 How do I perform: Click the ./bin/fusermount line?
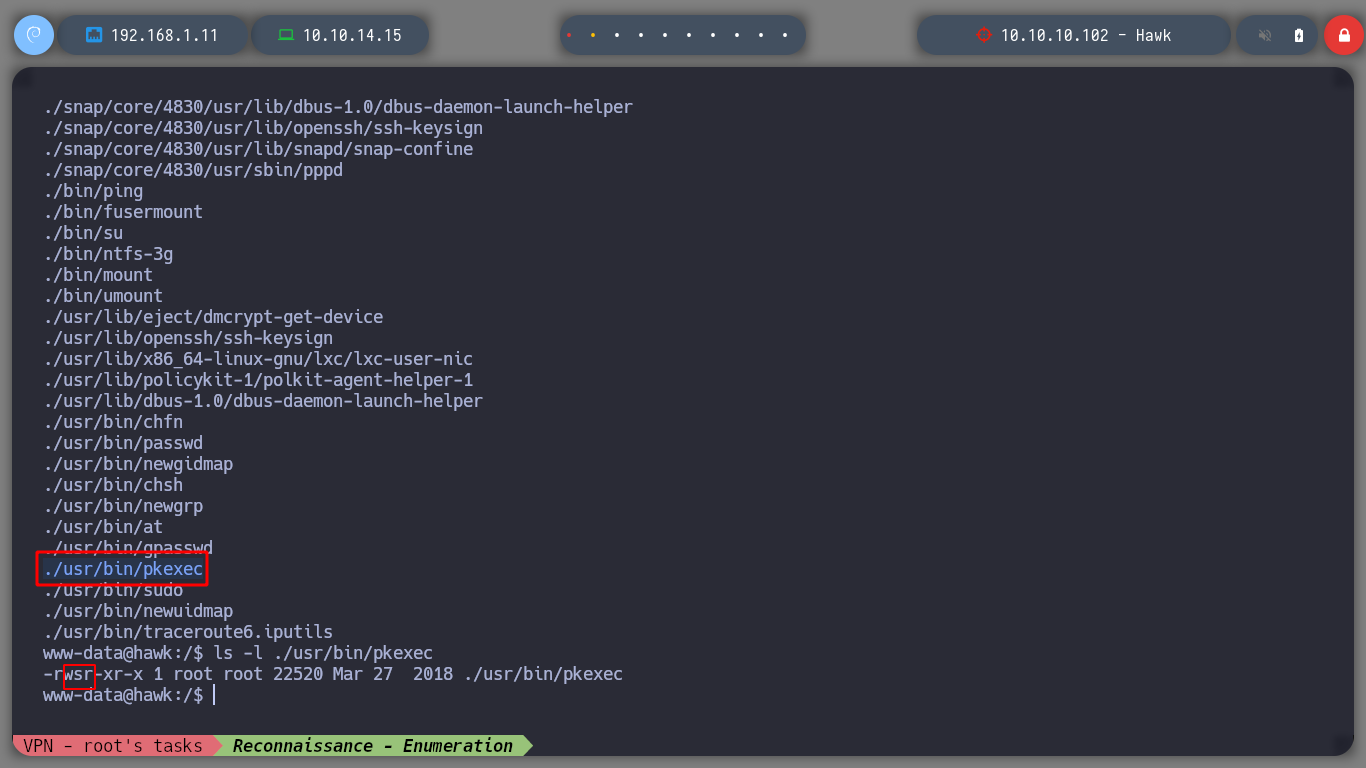tap(123, 212)
